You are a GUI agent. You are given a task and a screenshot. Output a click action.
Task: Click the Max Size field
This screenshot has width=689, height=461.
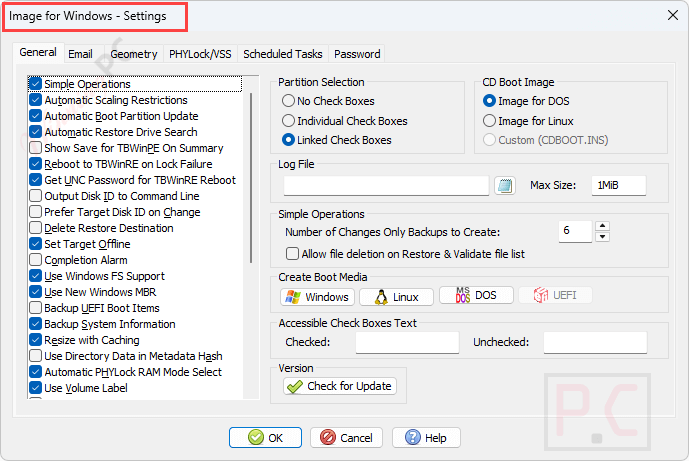[619, 185]
